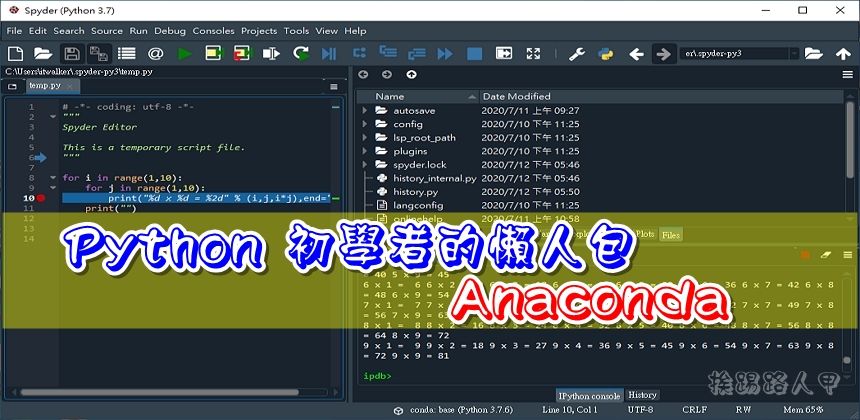Open the Run menu
Viewport: 860px width, 420px height.
[x=139, y=31]
